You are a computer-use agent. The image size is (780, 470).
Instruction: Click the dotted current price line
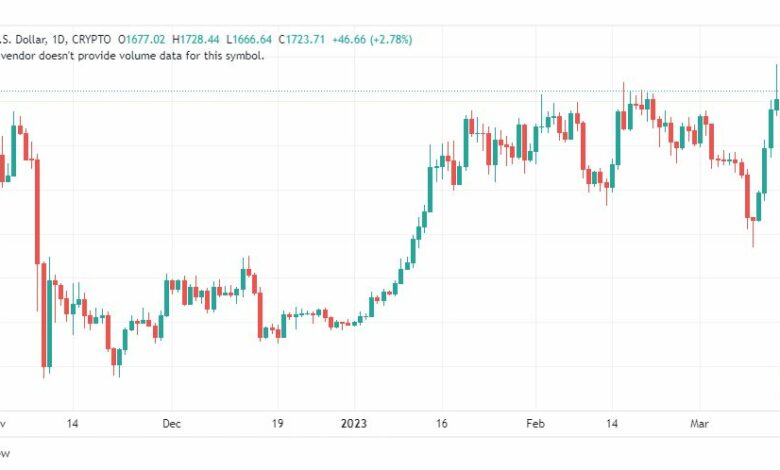point(300,92)
